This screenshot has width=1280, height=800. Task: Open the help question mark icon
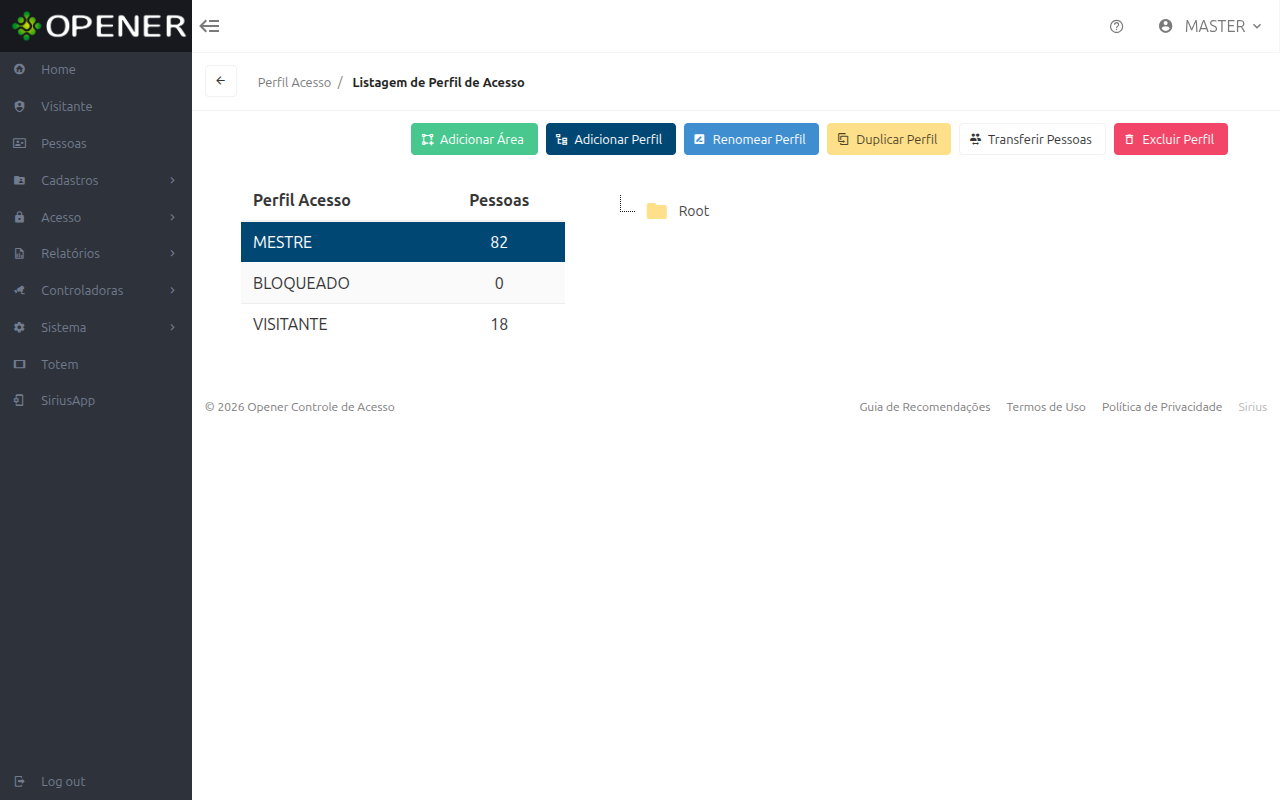click(1117, 27)
